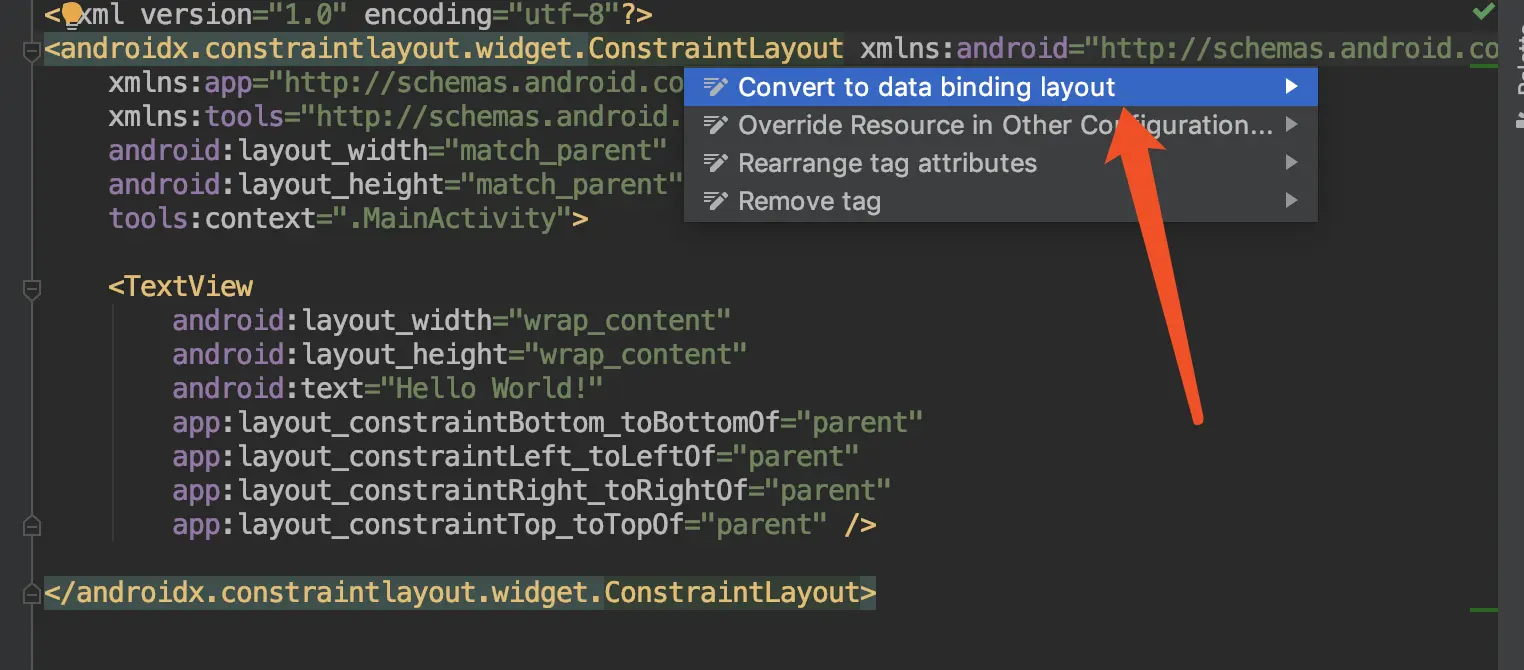
Task: Choose Remove tag from intention menu
Action: [1001, 201]
